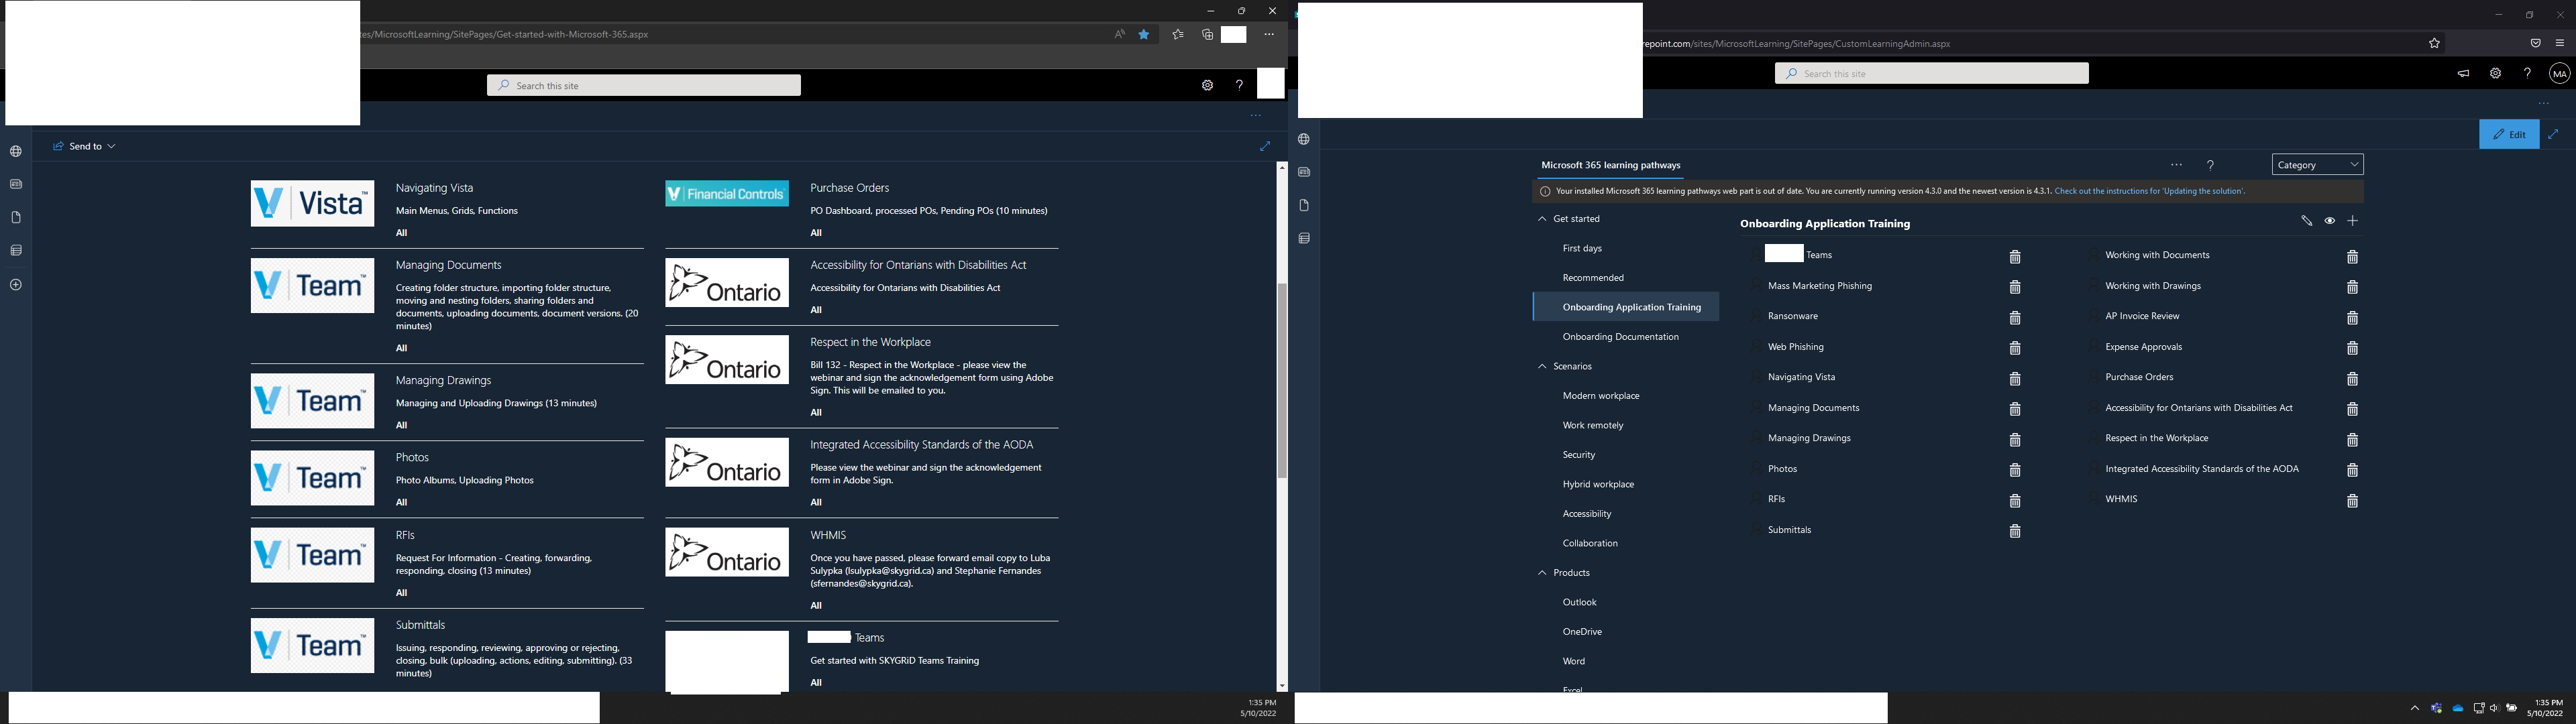This screenshot has width=2576, height=724.
Task: Select Security subcategory under Scenarios
Action: point(1579,455)
